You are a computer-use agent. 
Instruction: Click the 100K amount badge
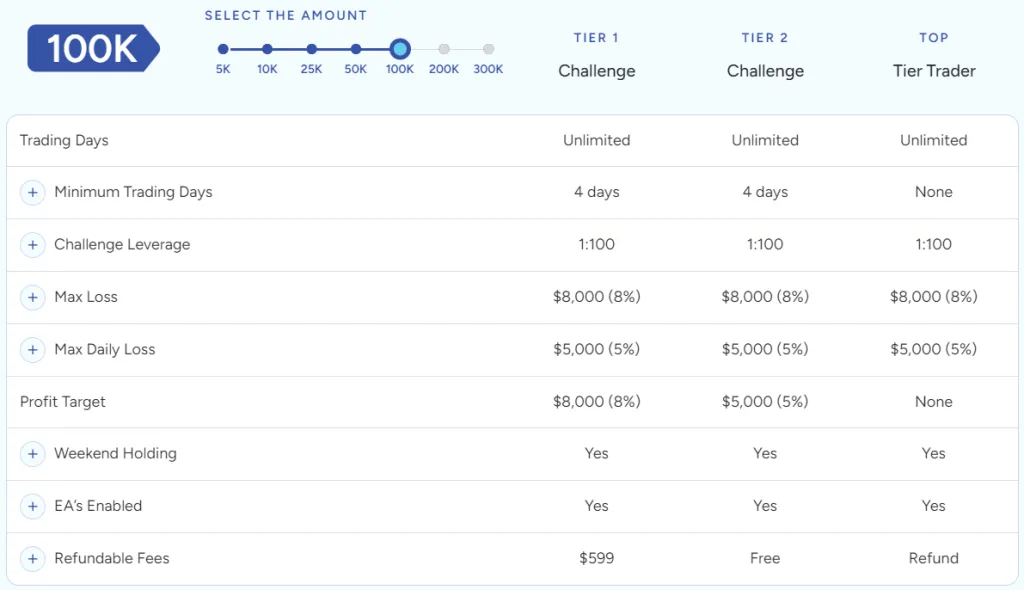(x=93, y=48)
